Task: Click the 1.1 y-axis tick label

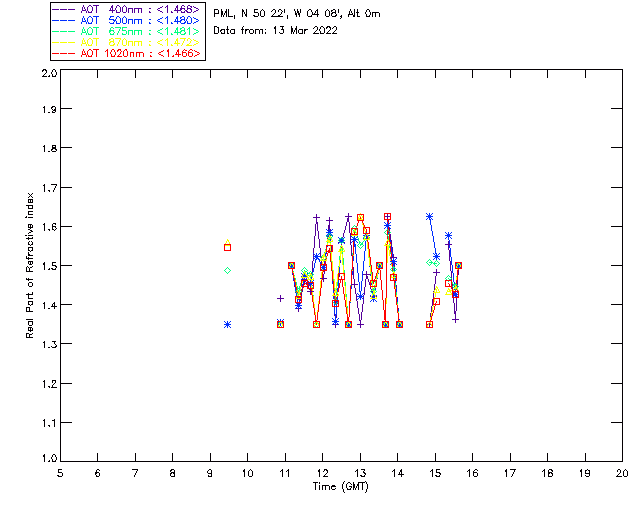Action: (49, 423)
